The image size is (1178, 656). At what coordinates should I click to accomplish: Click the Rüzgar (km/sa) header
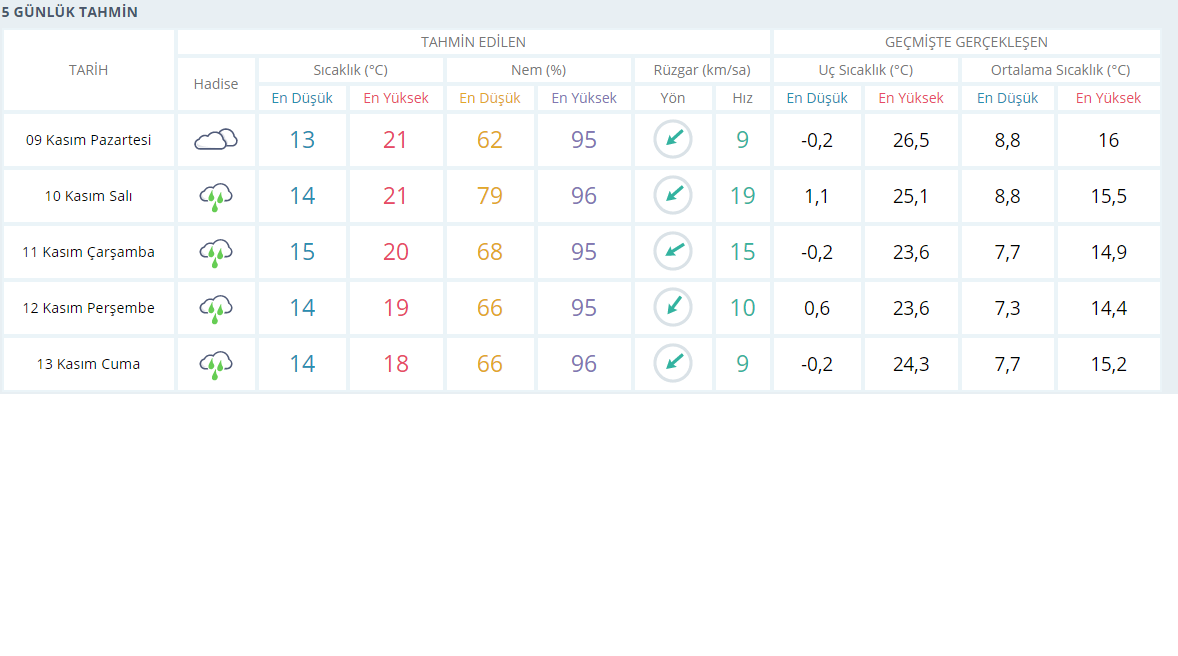coord(701,70)
